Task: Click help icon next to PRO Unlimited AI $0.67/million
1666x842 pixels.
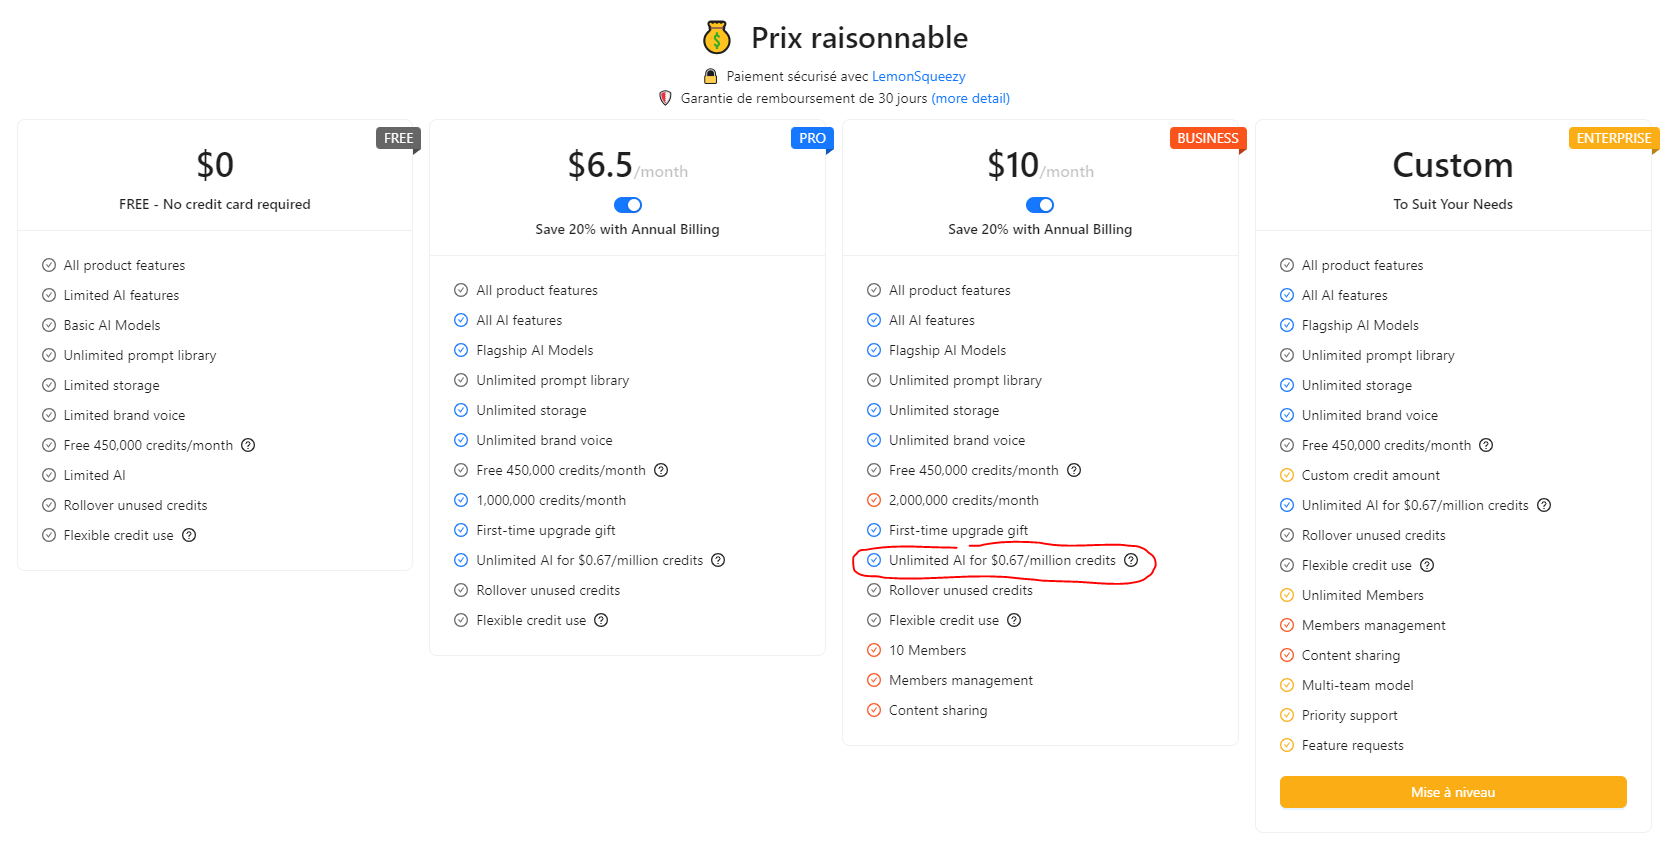Action: pyautogui.click(x=718, y=560)
